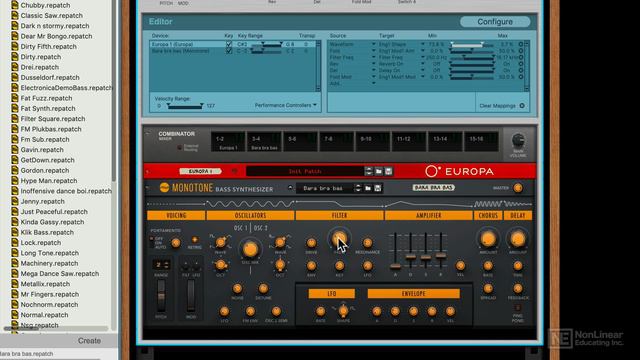Click the LFO section header
The height and width of the screenshot is (360, 640).
pyautogui.click(x=331, y=293)
